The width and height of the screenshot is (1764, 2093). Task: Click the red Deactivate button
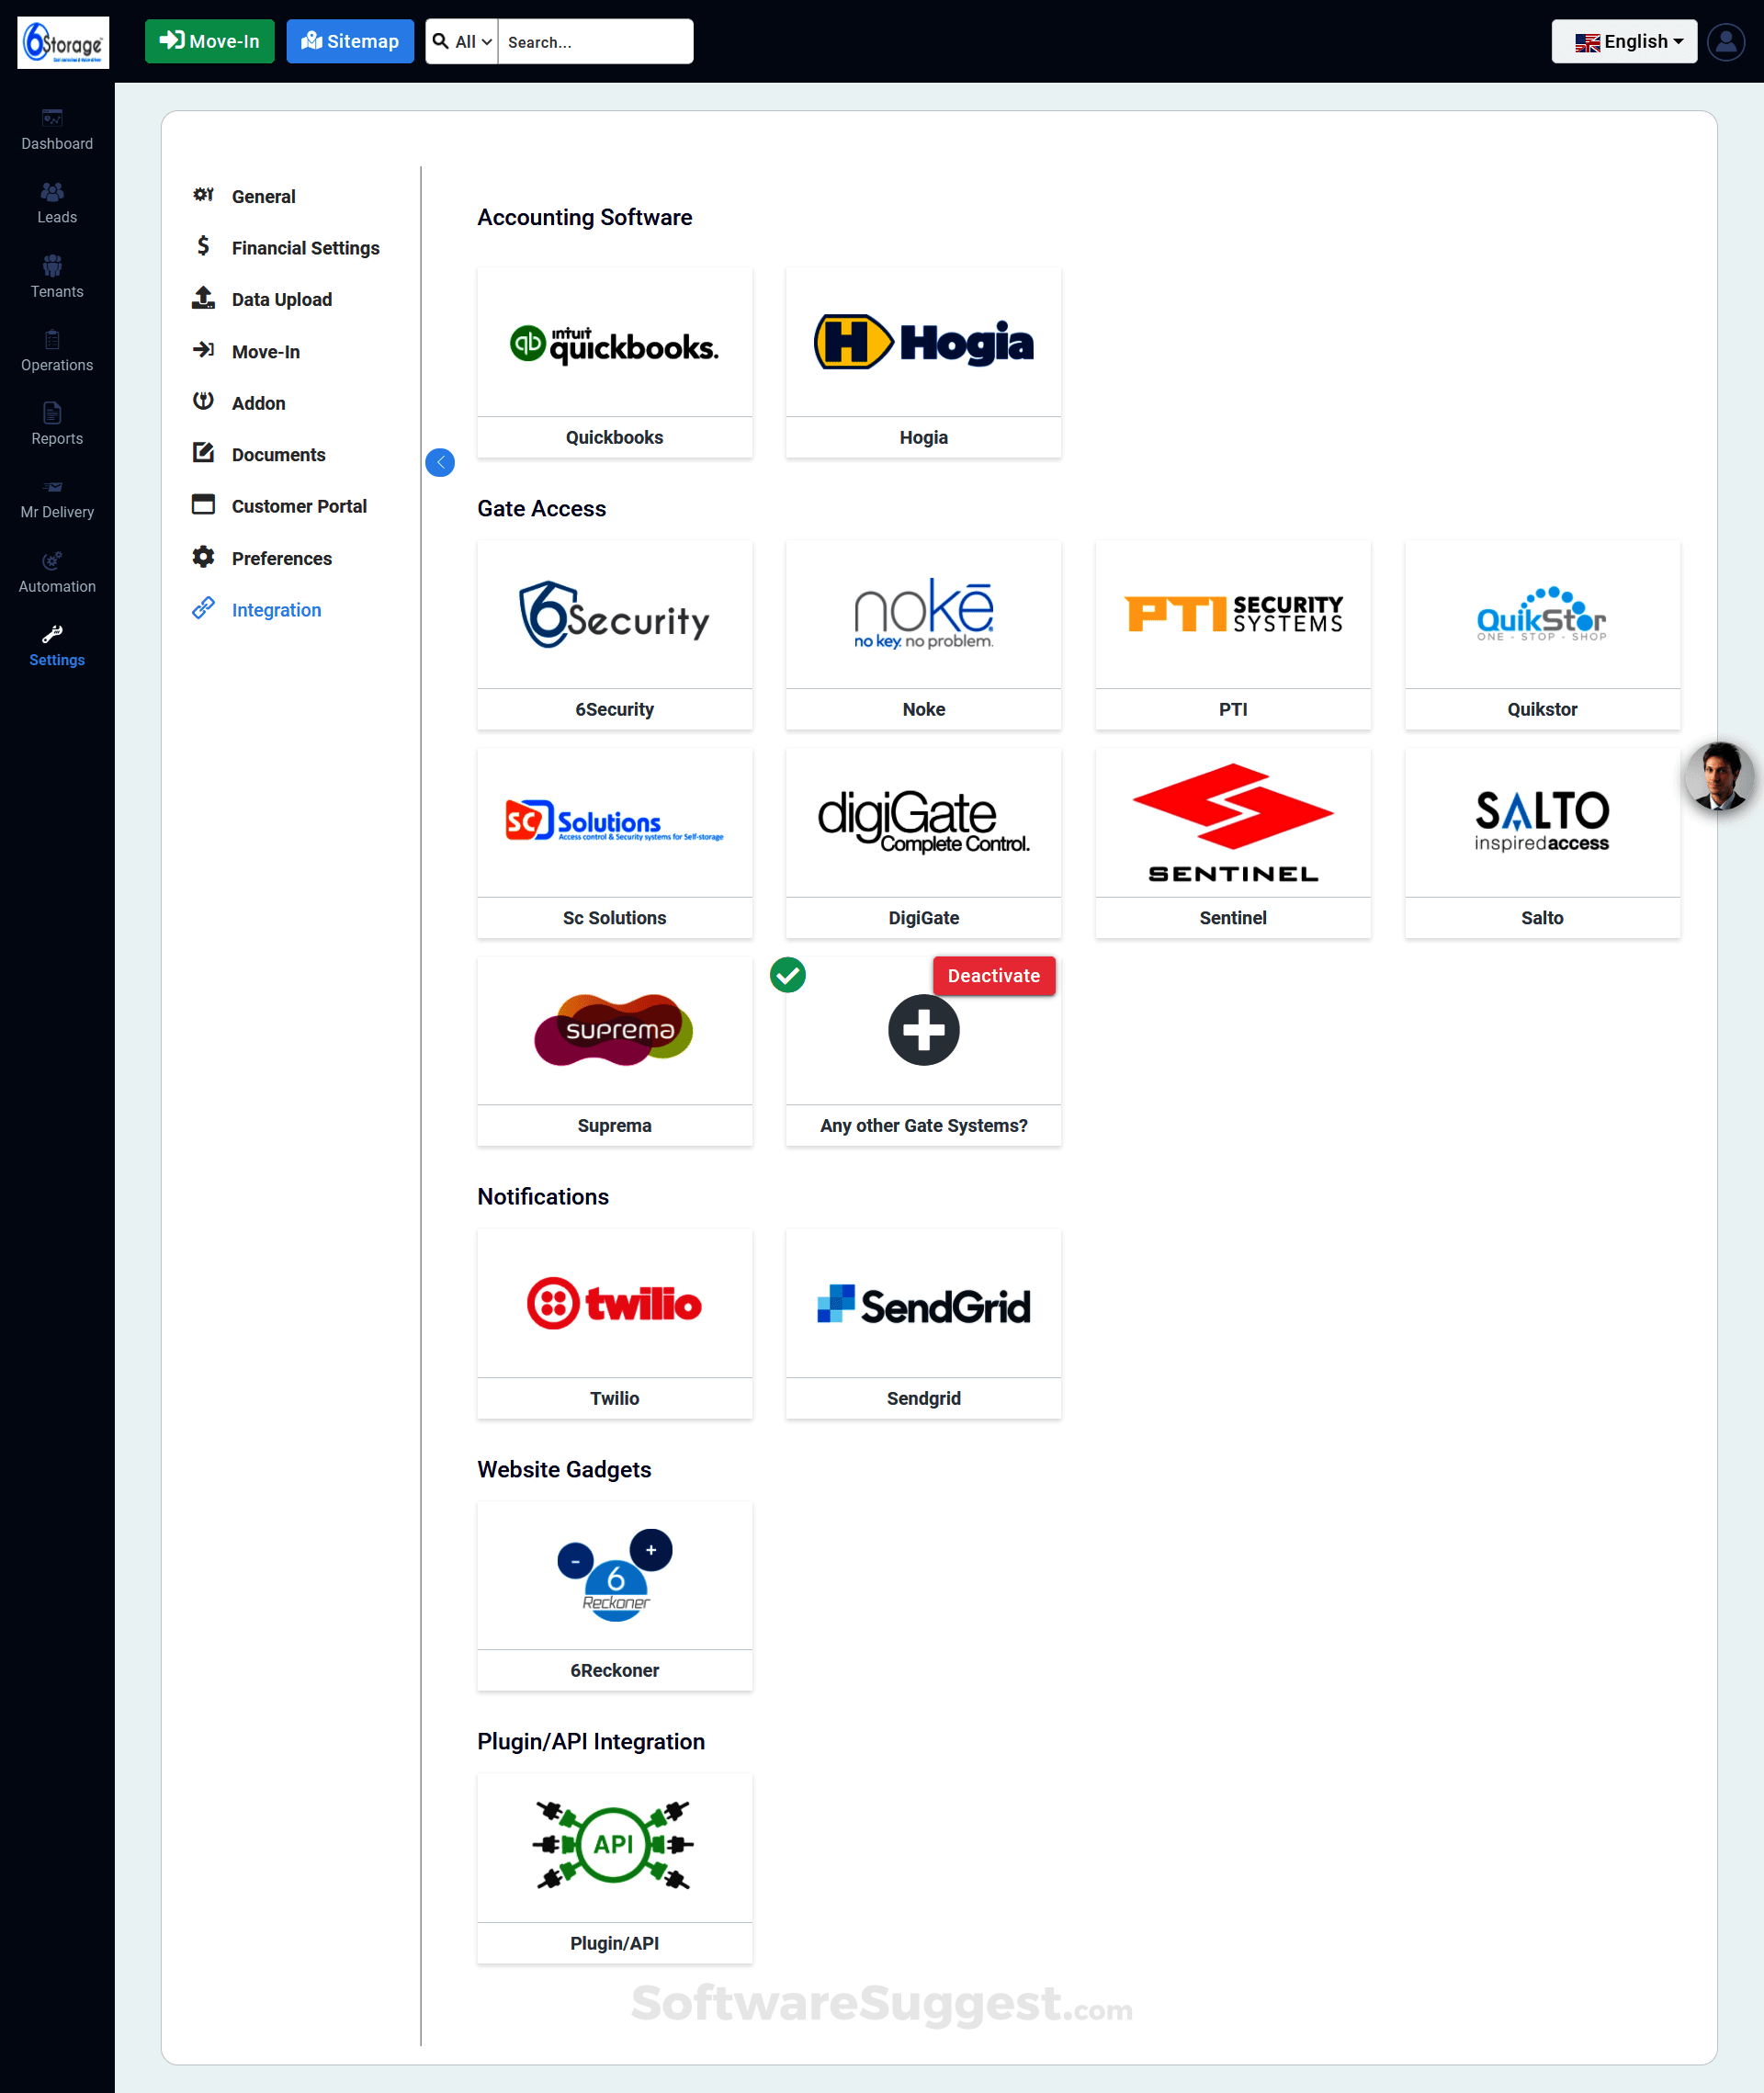pos(993,975)
